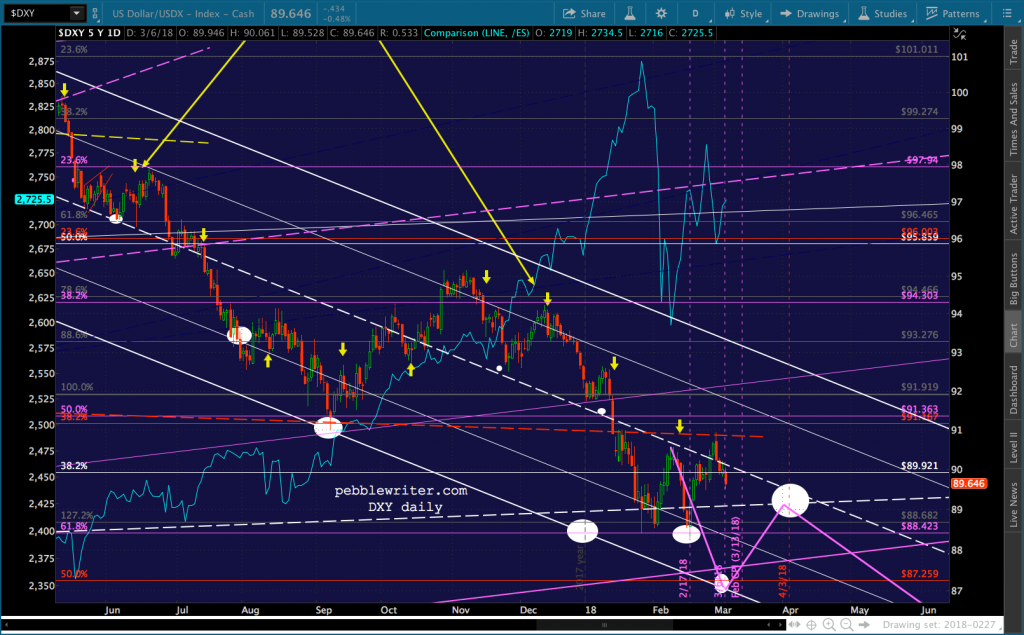Image resolution: width=1024 pixels, height=635 pixels.
Task: Click the Share button
Action: tap(584, 13)
